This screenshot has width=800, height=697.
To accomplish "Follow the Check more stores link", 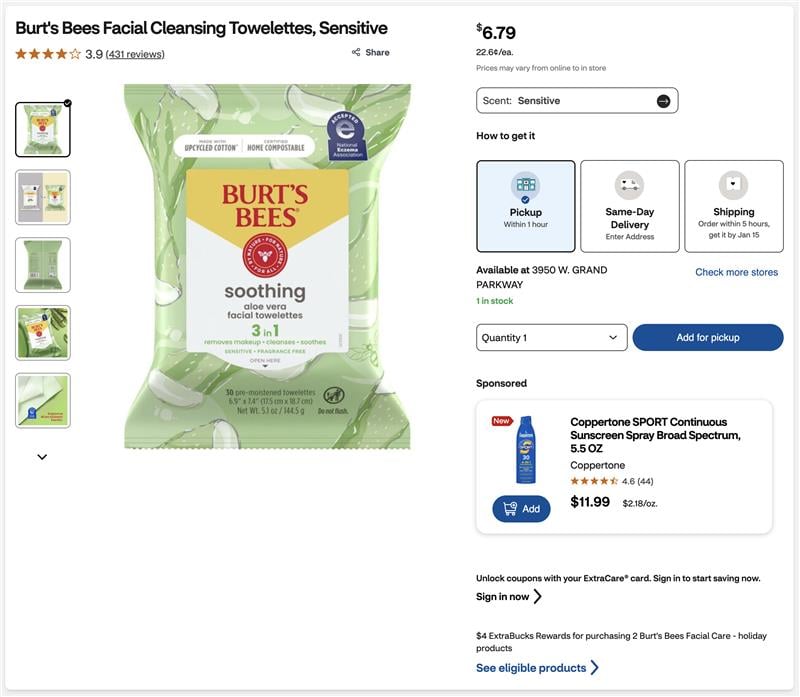I will coord(736,272).
